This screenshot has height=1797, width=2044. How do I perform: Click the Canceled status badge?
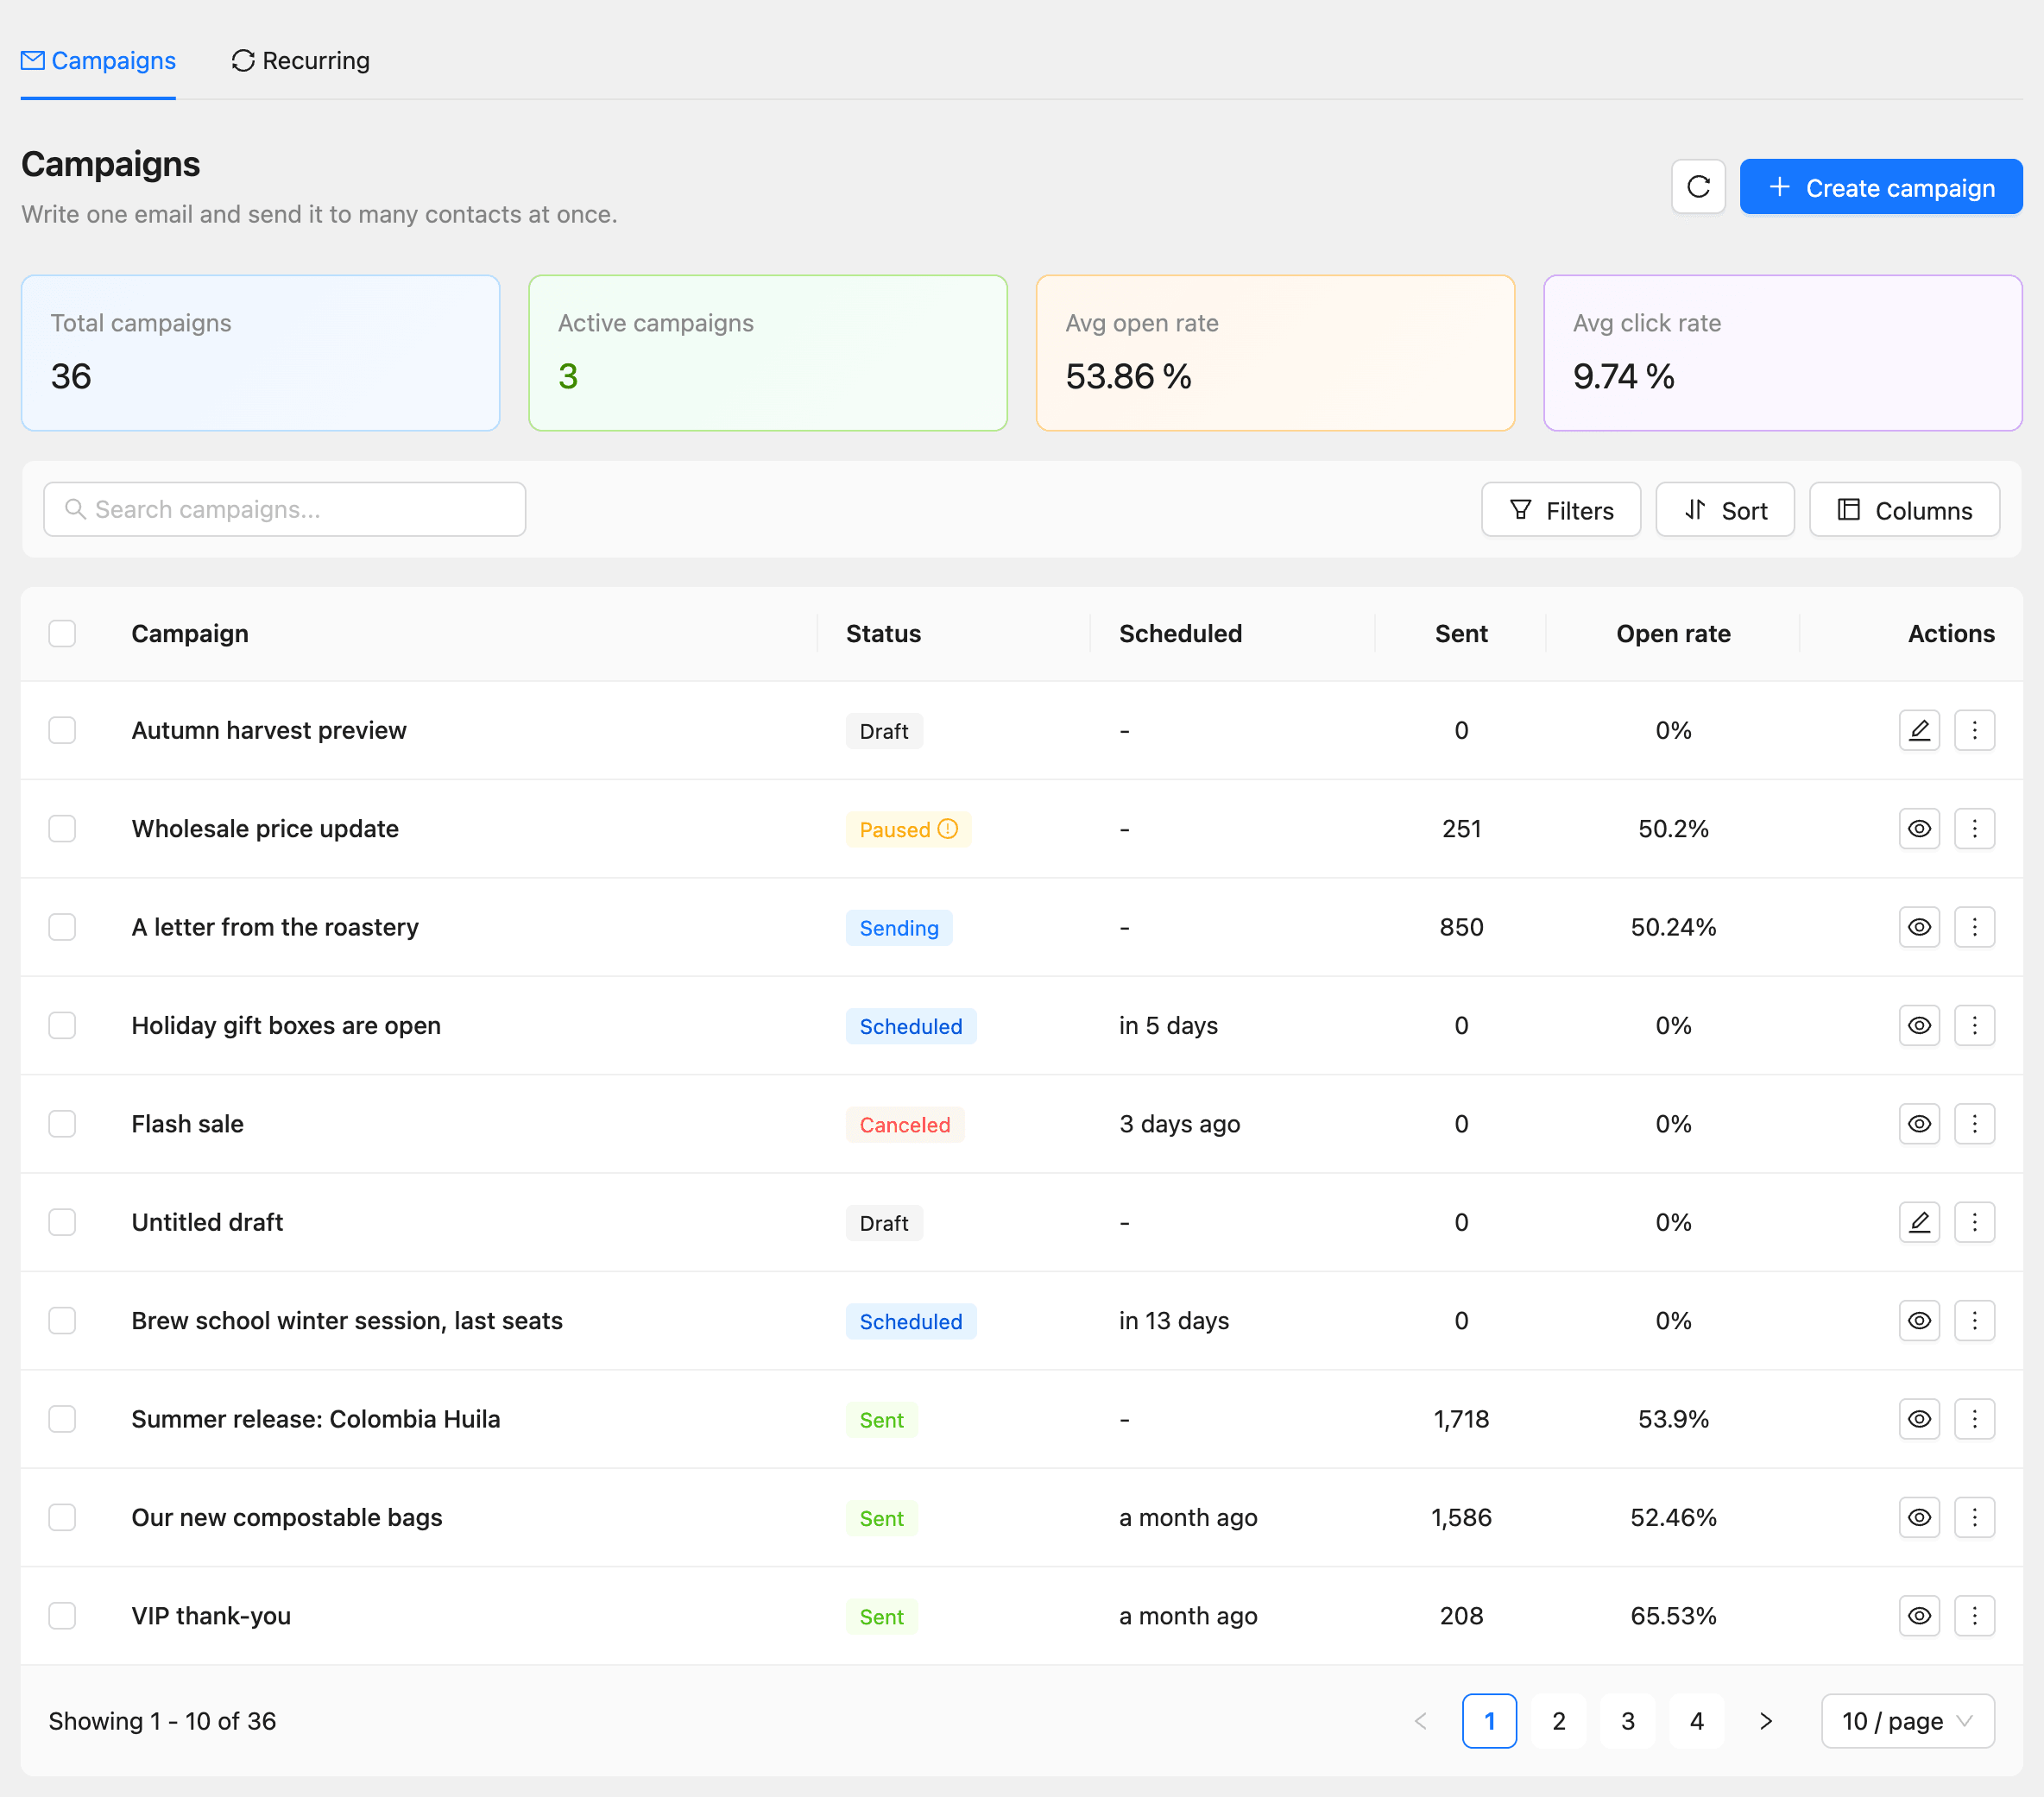point(905,1125)
